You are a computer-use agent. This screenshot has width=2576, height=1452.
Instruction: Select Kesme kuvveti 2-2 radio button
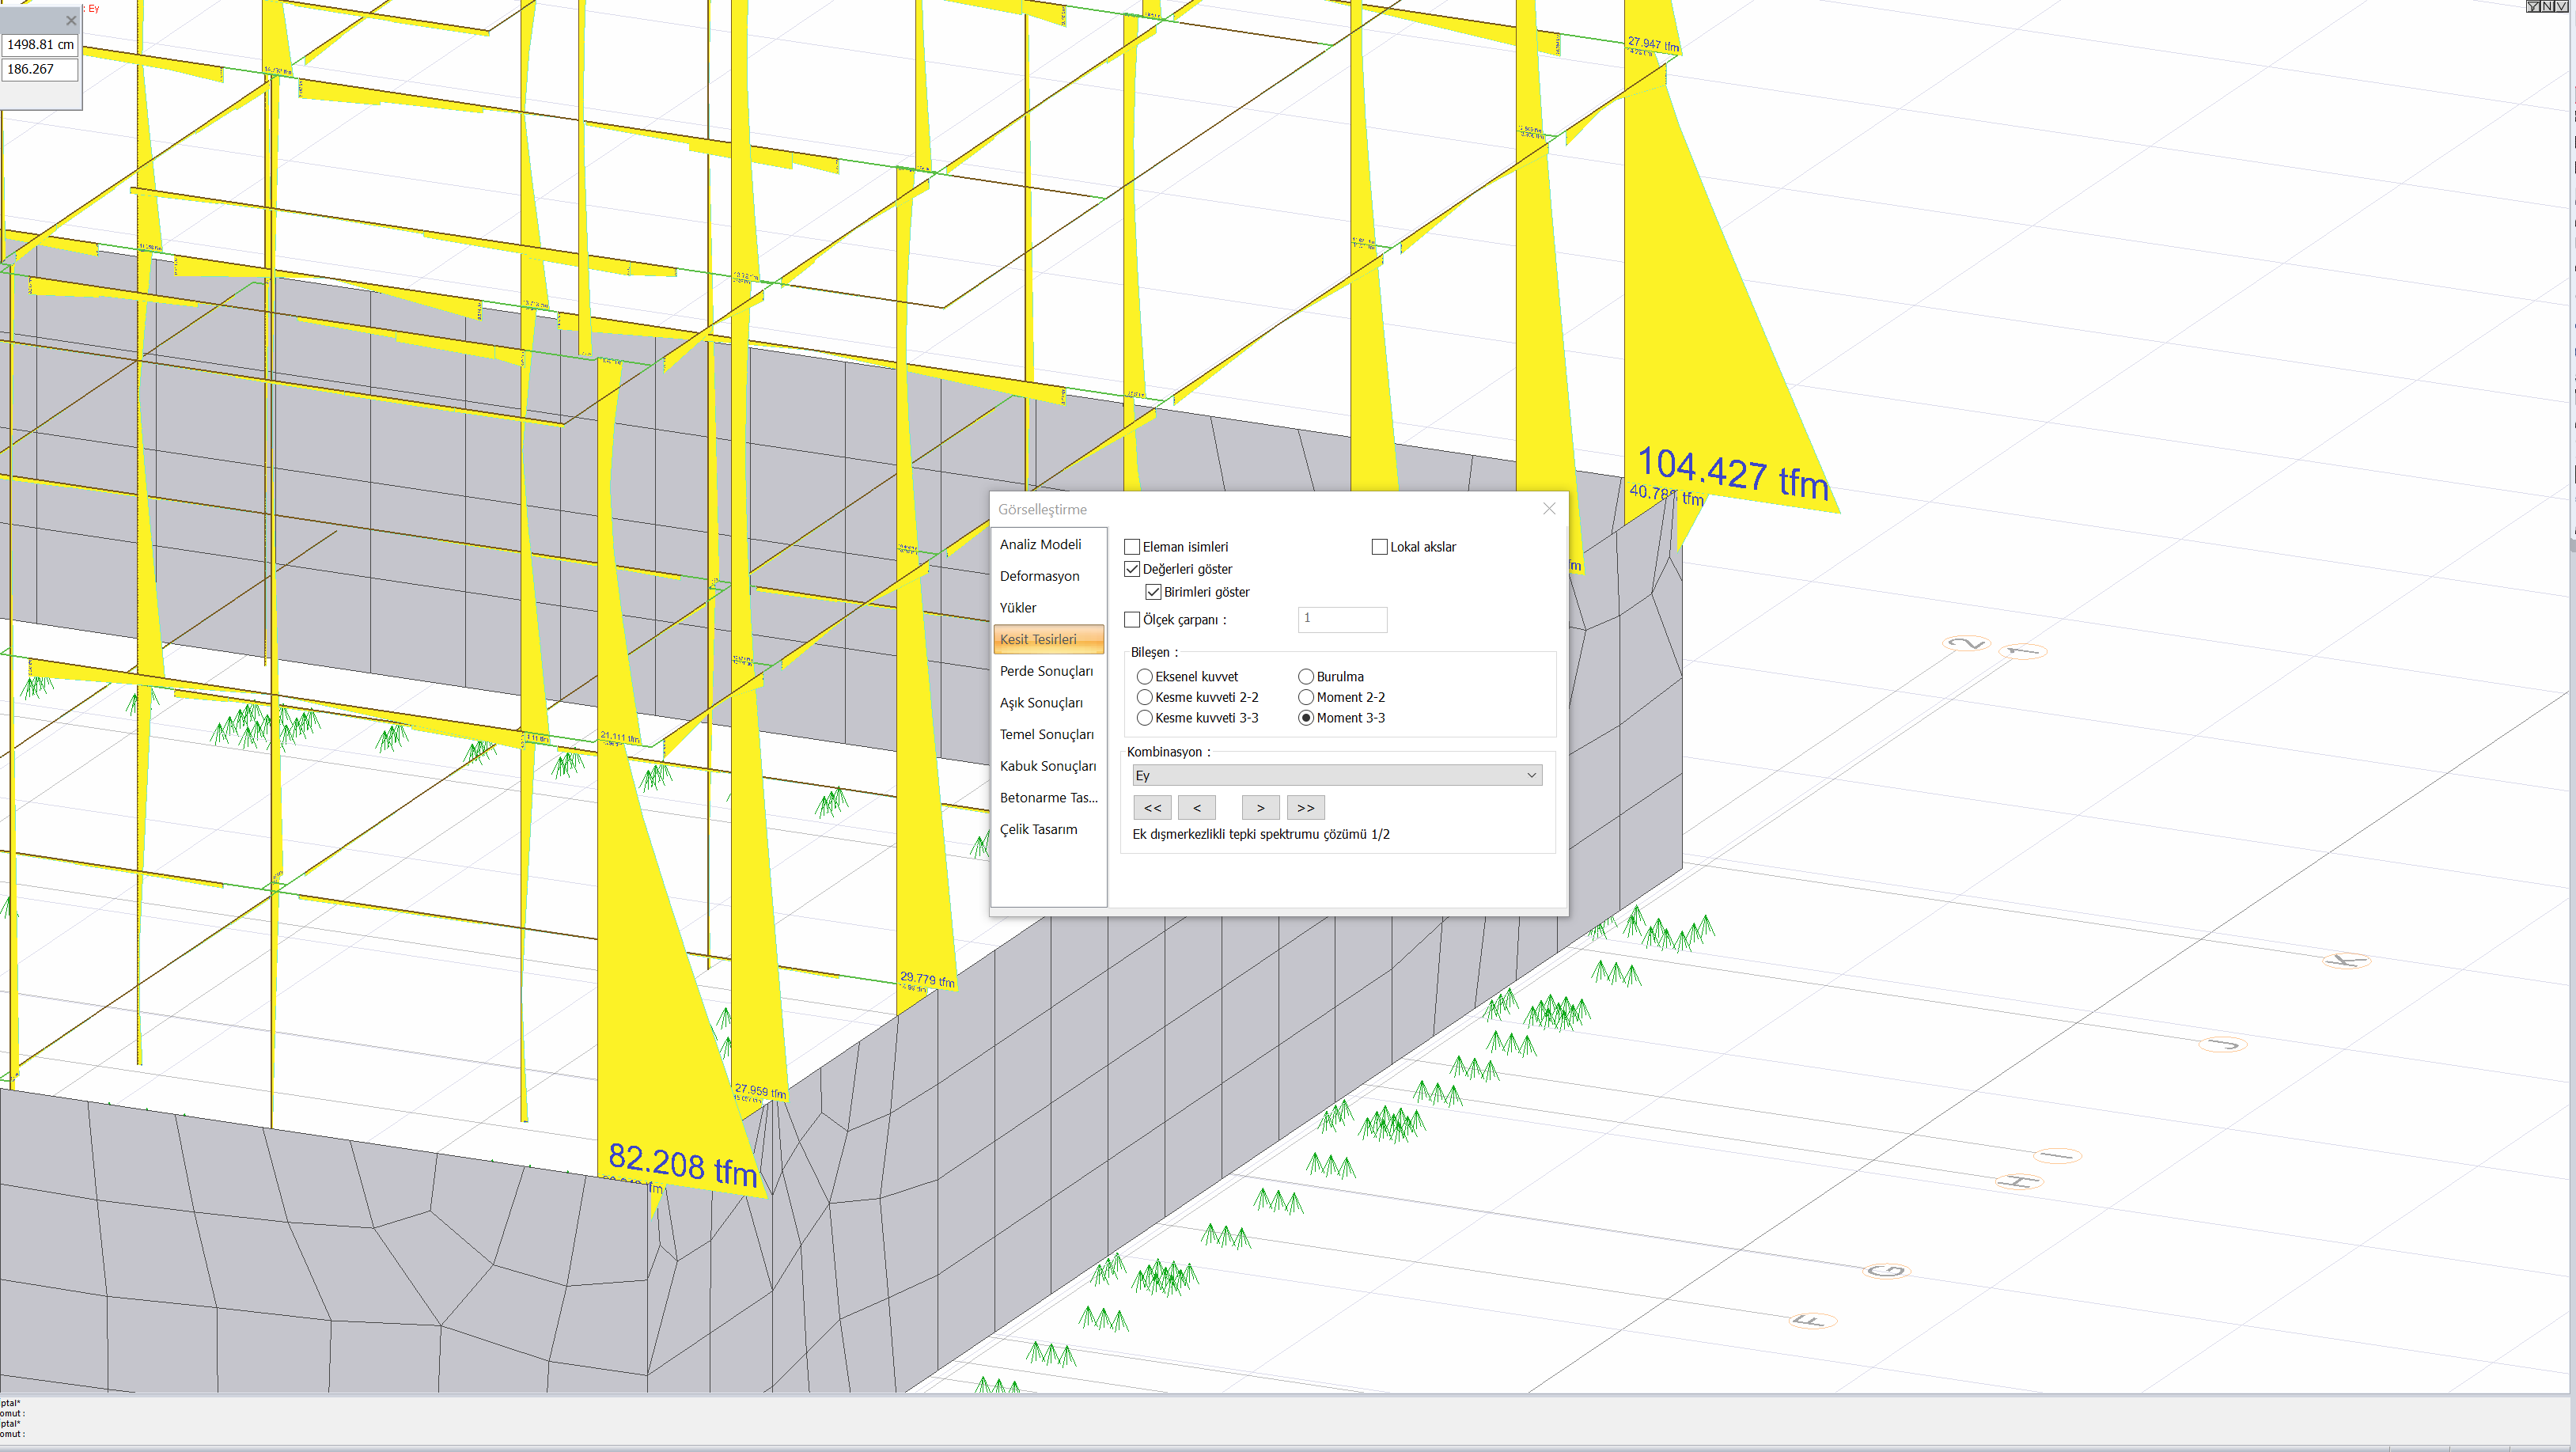pyautogui.click(x=1144, y=697)
